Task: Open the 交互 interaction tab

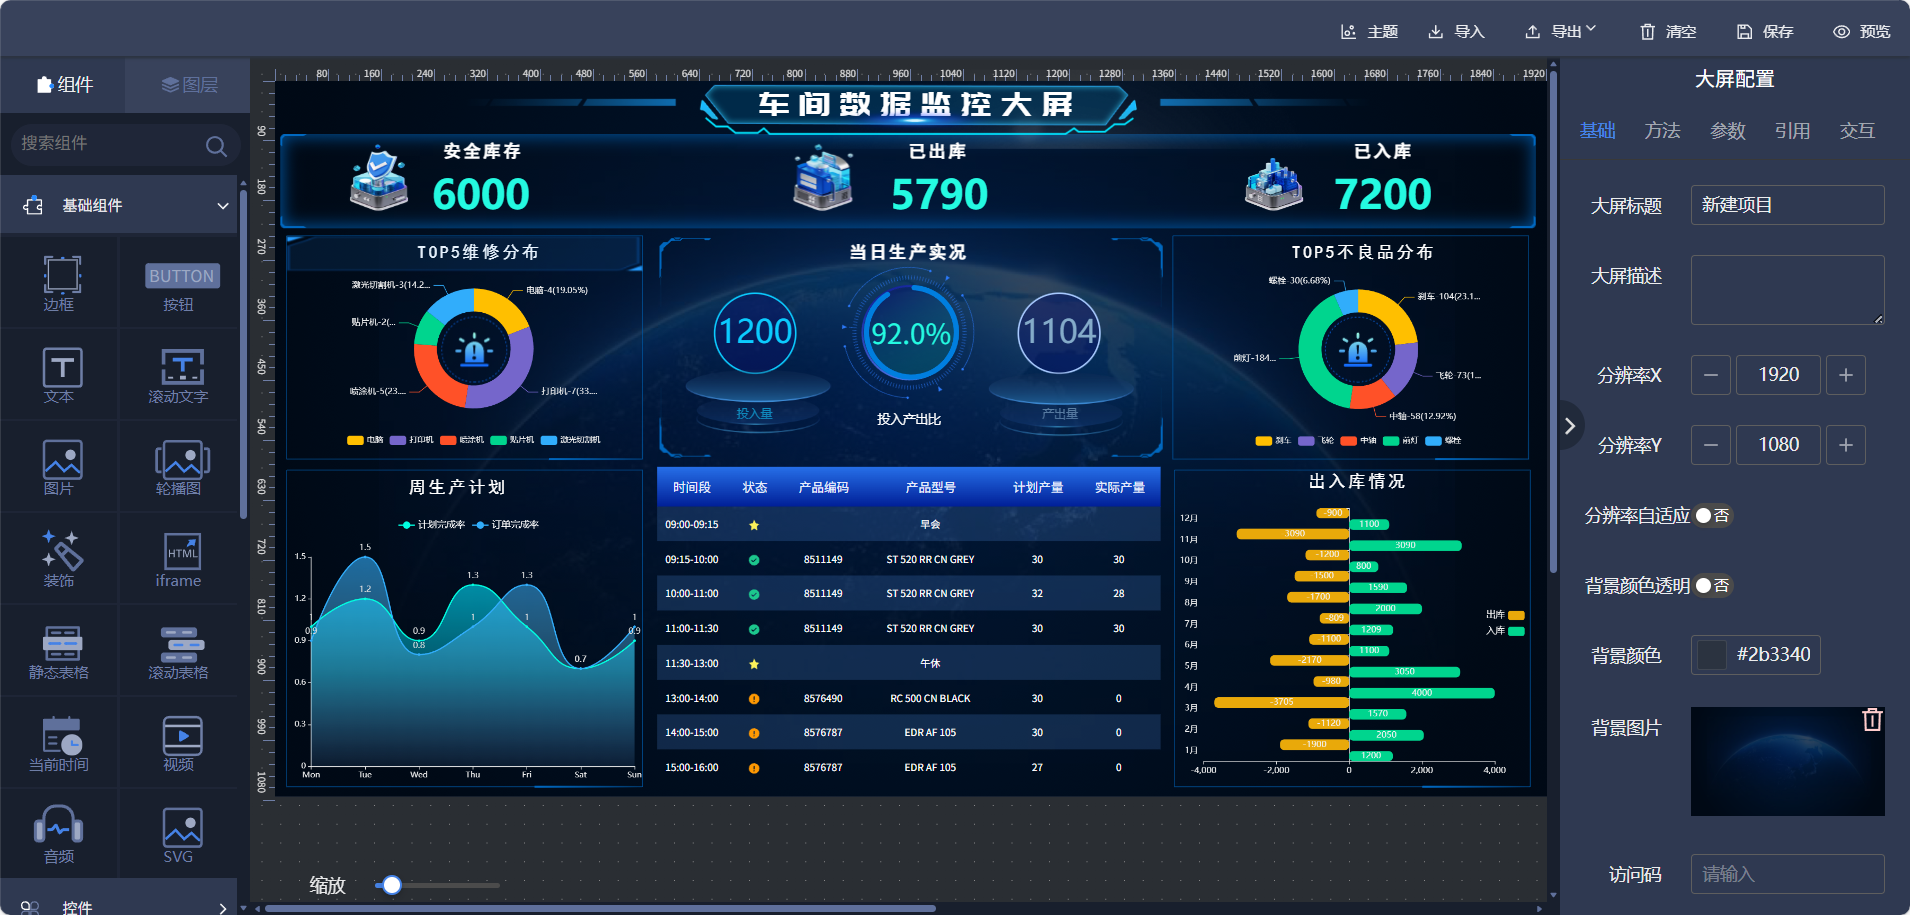Action: pos(1856,131)
